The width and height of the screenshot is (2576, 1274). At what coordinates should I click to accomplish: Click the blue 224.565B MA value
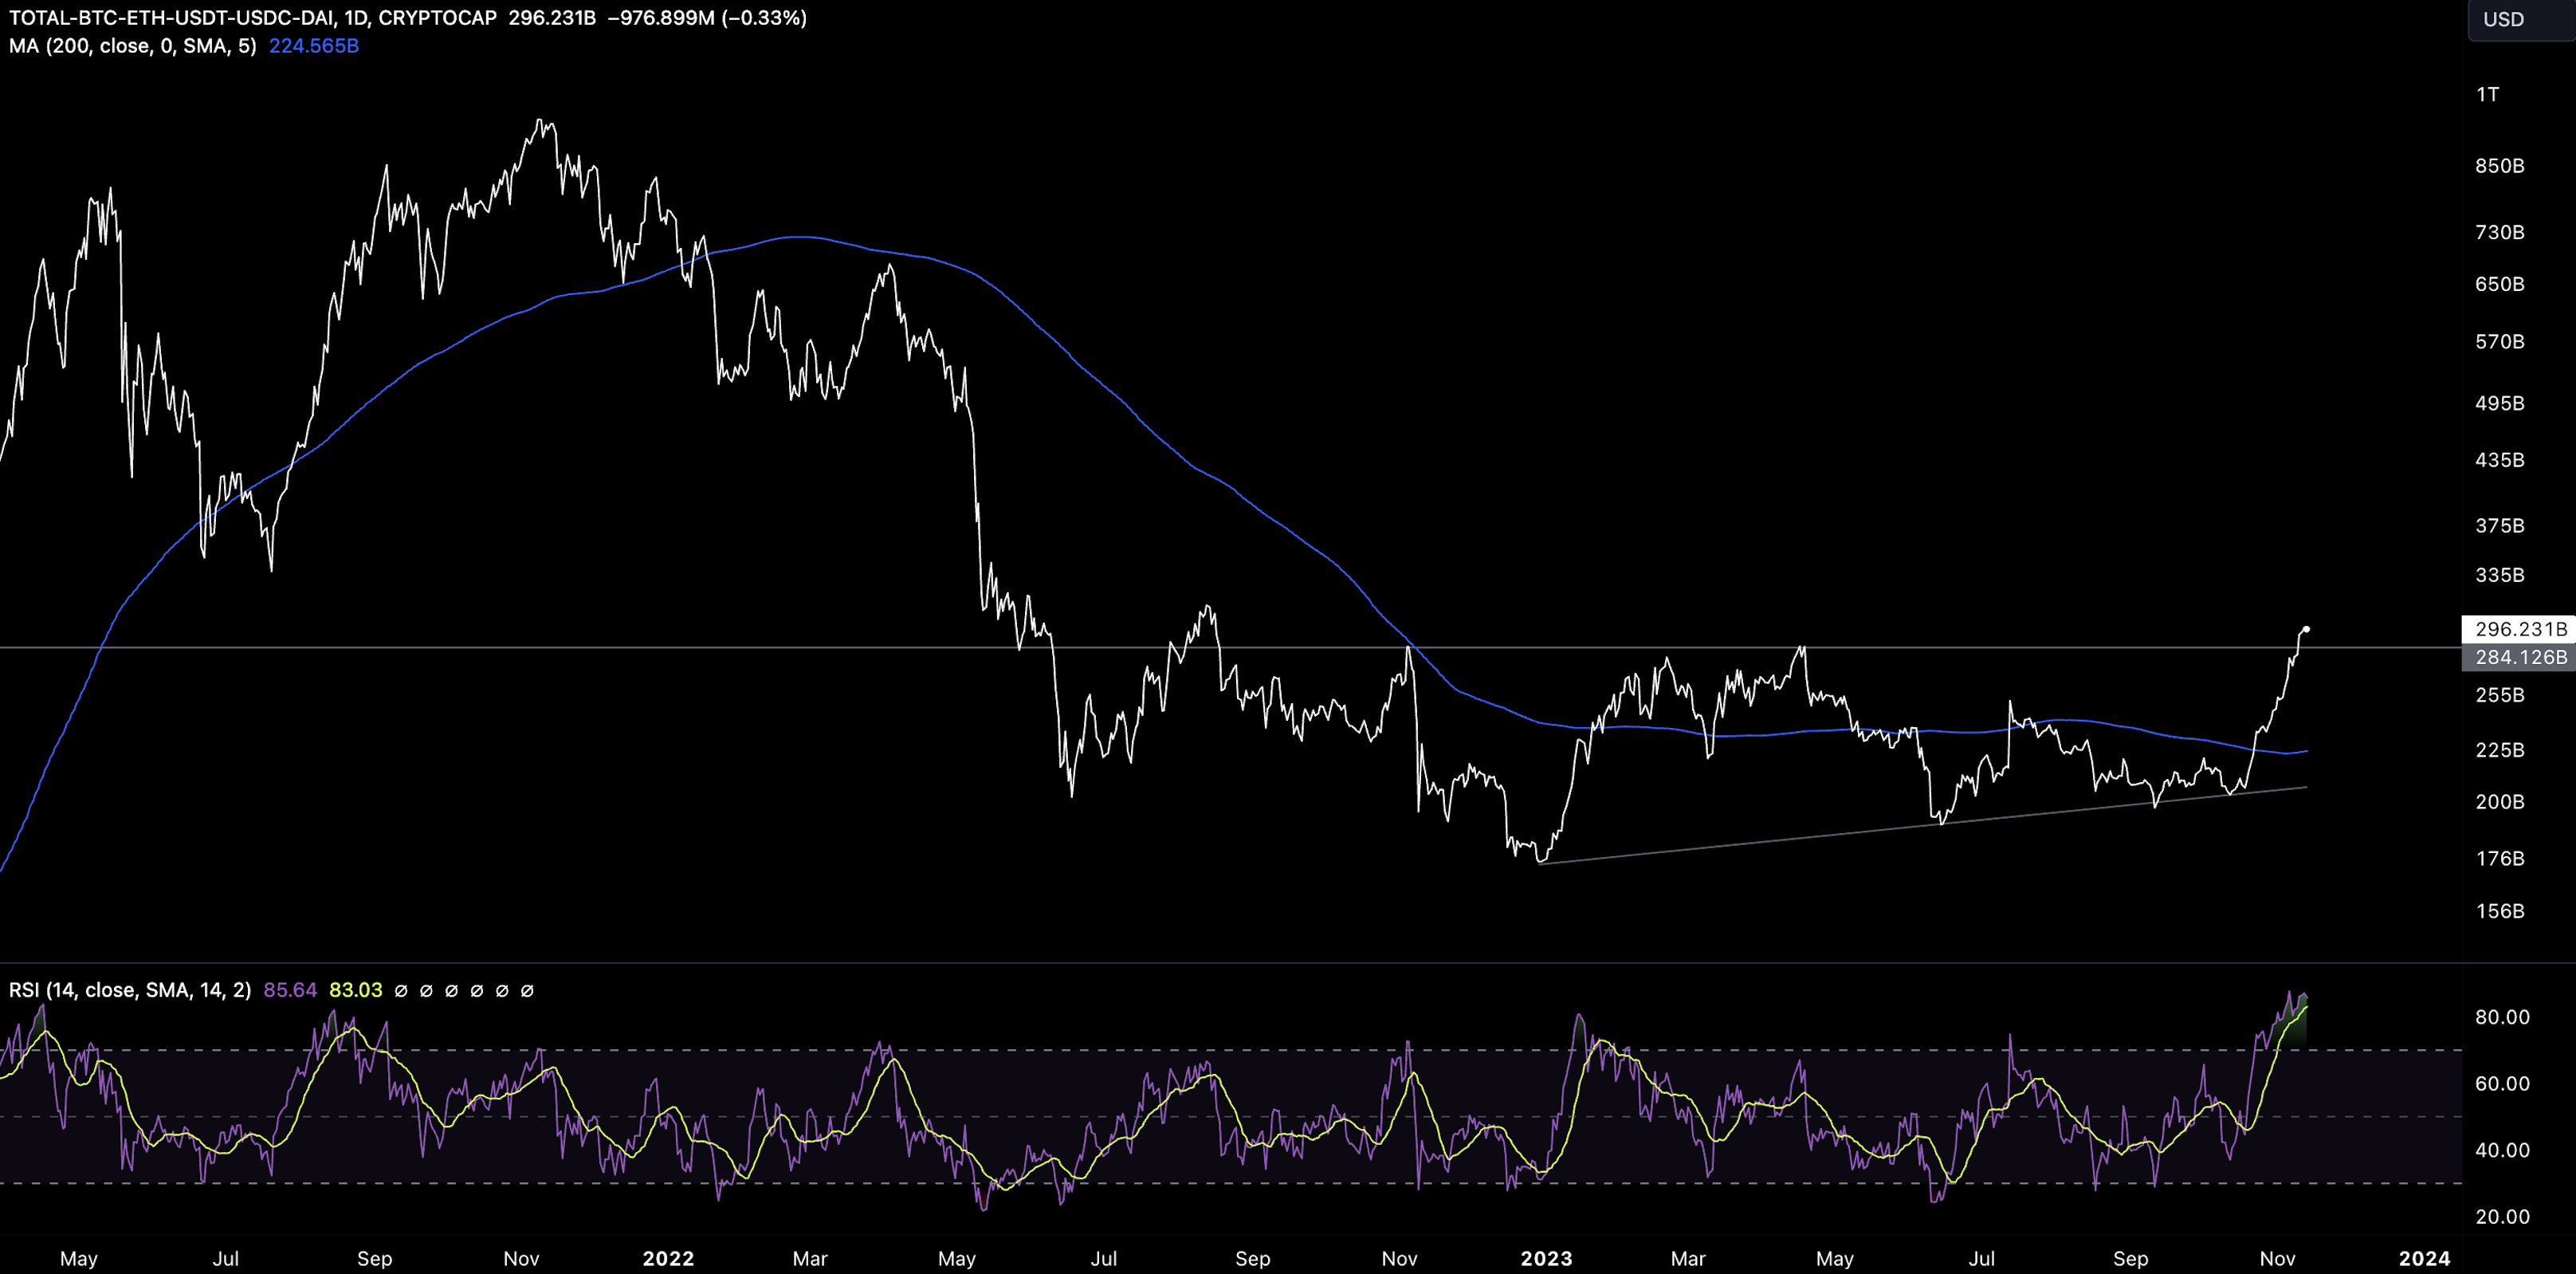(x=313, y=46)
